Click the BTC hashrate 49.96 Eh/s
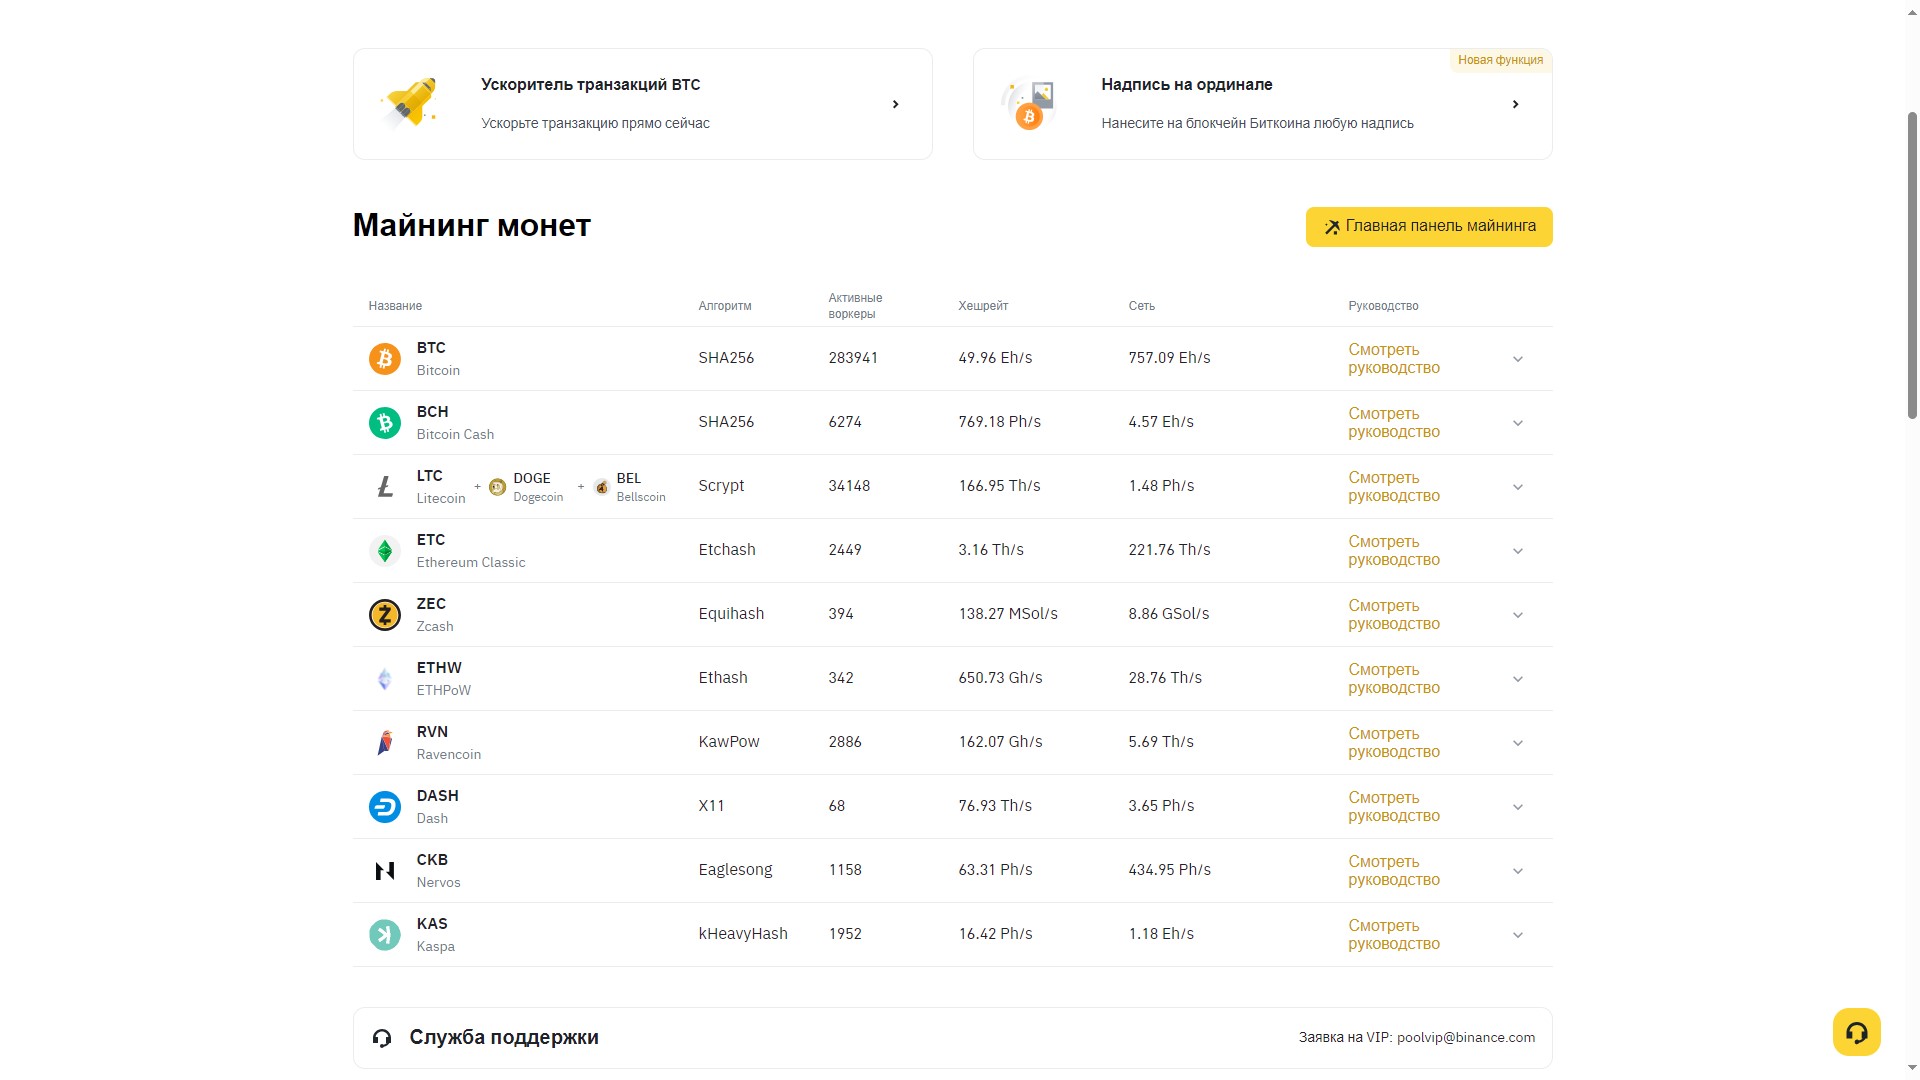 (x=995, y=358)
